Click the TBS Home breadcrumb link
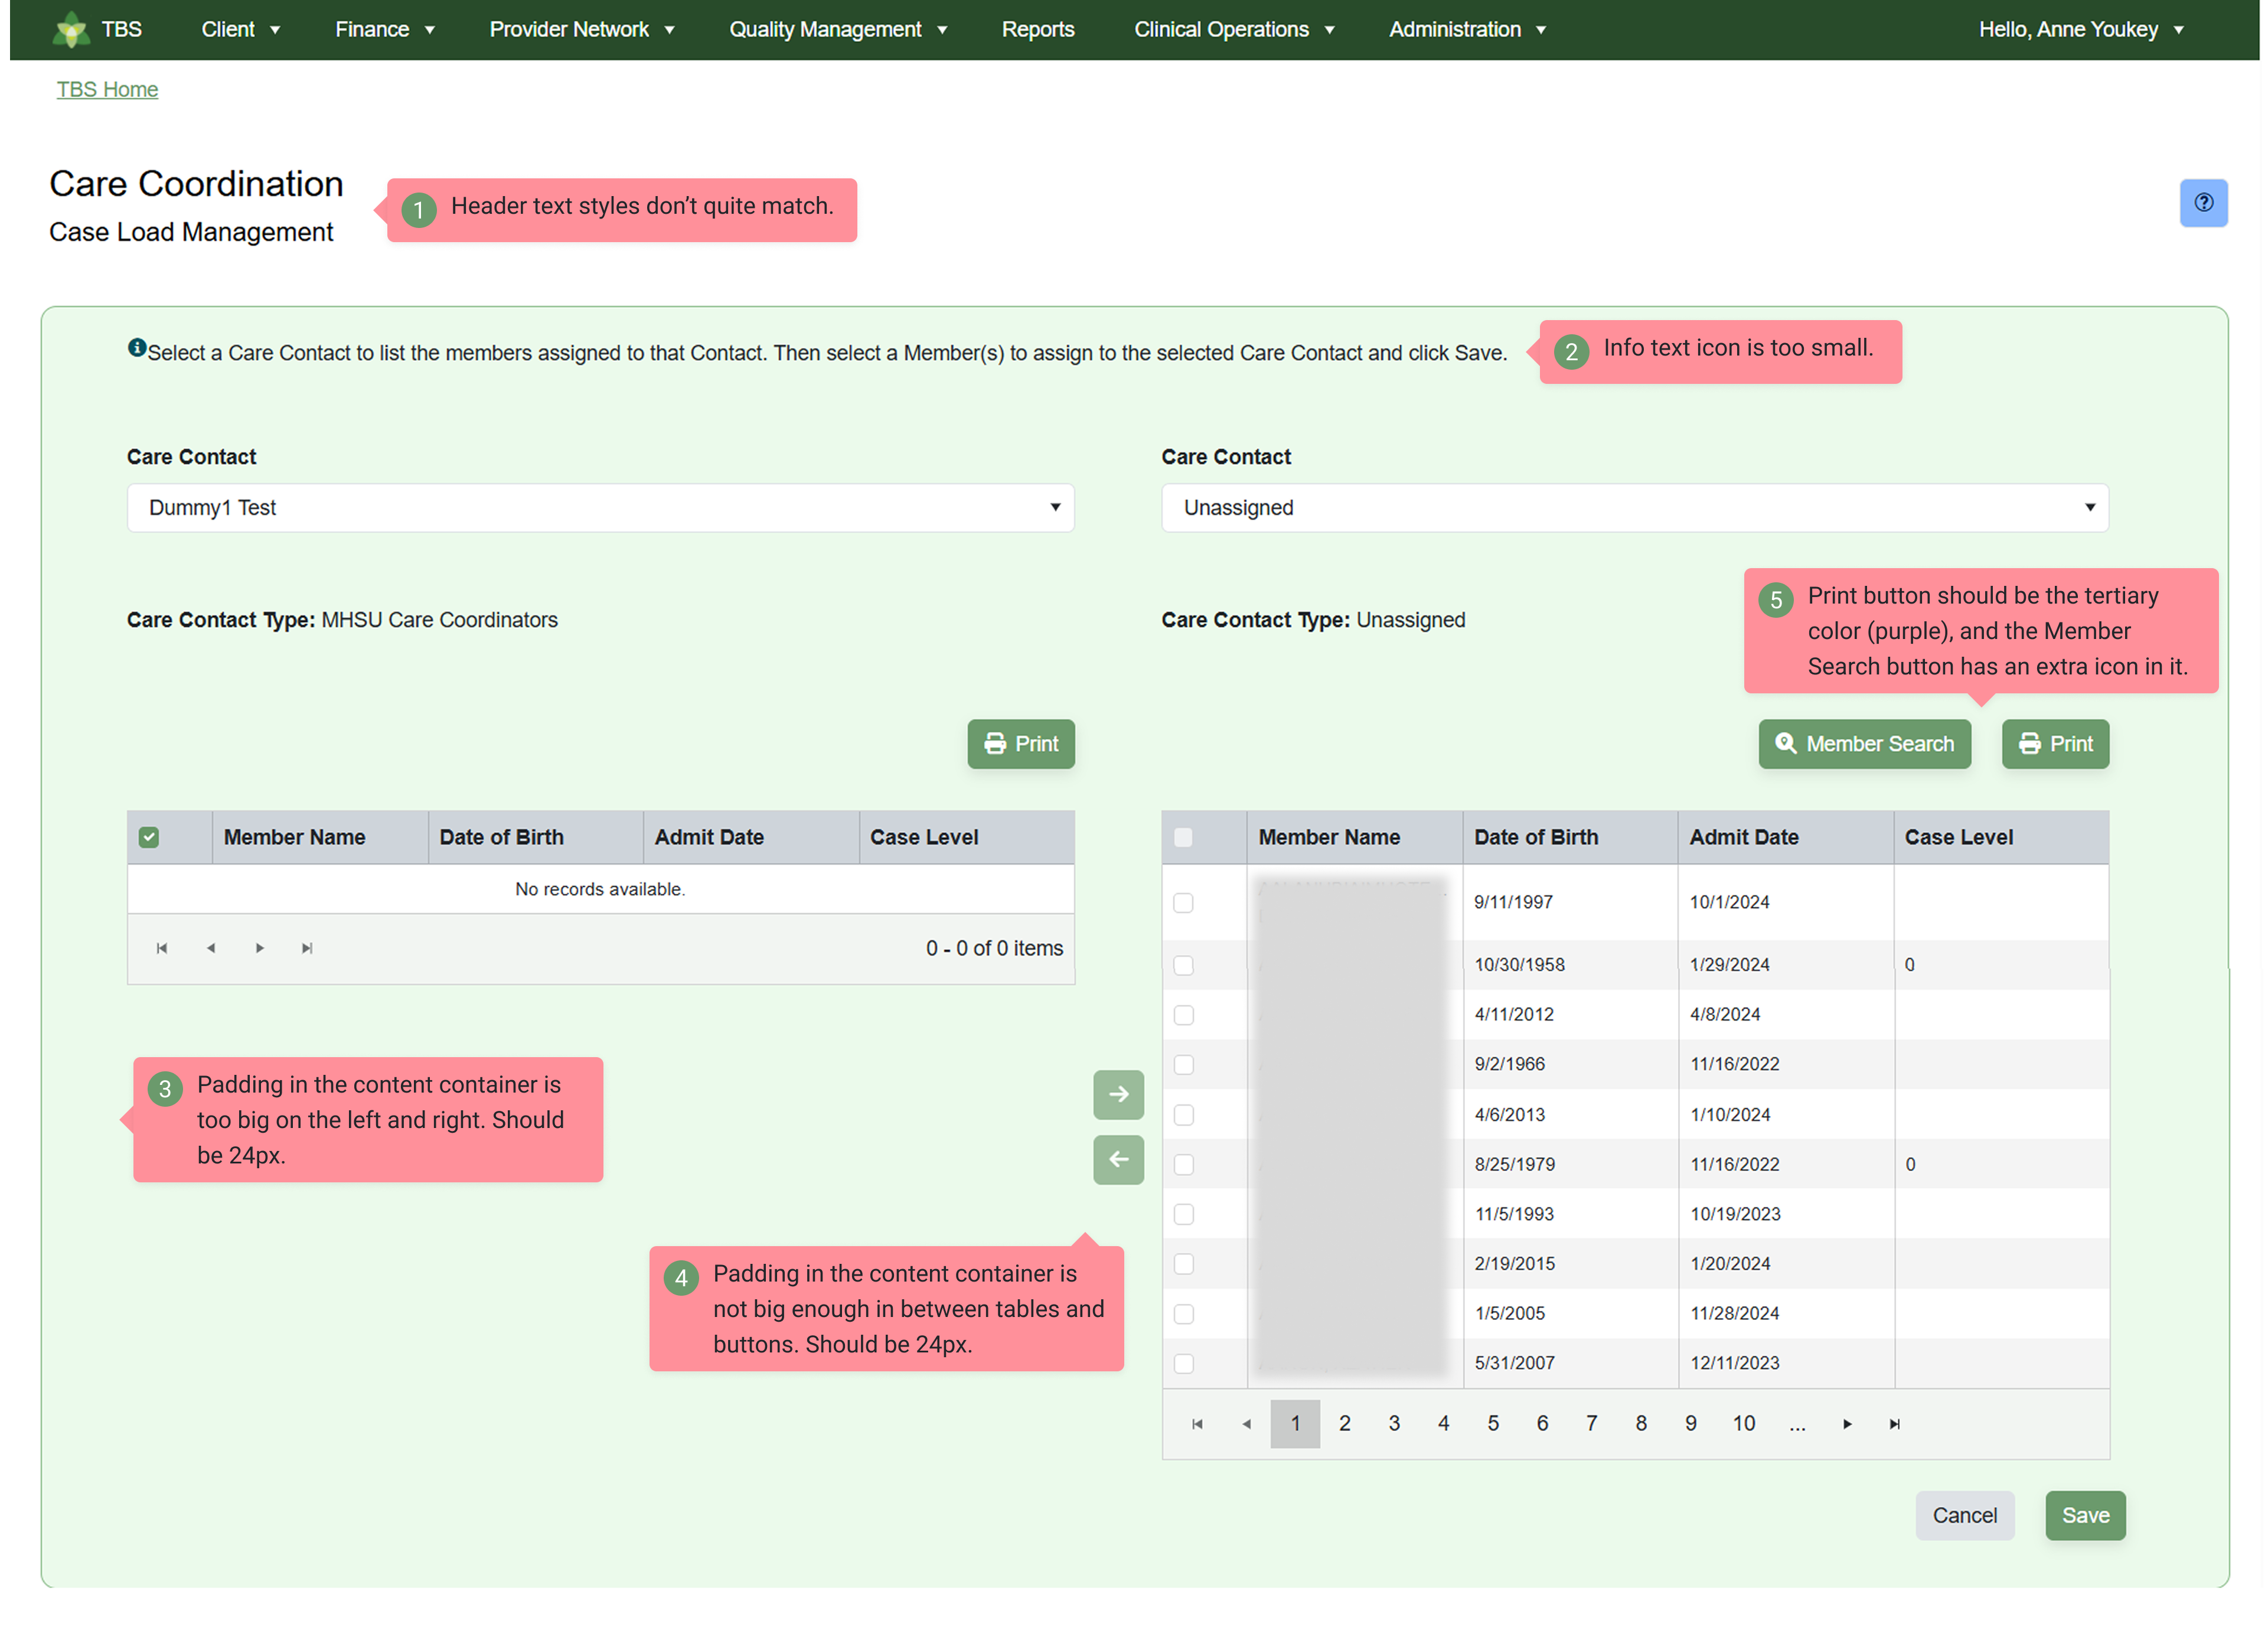 pyautogui.click(x=107, y=89)
